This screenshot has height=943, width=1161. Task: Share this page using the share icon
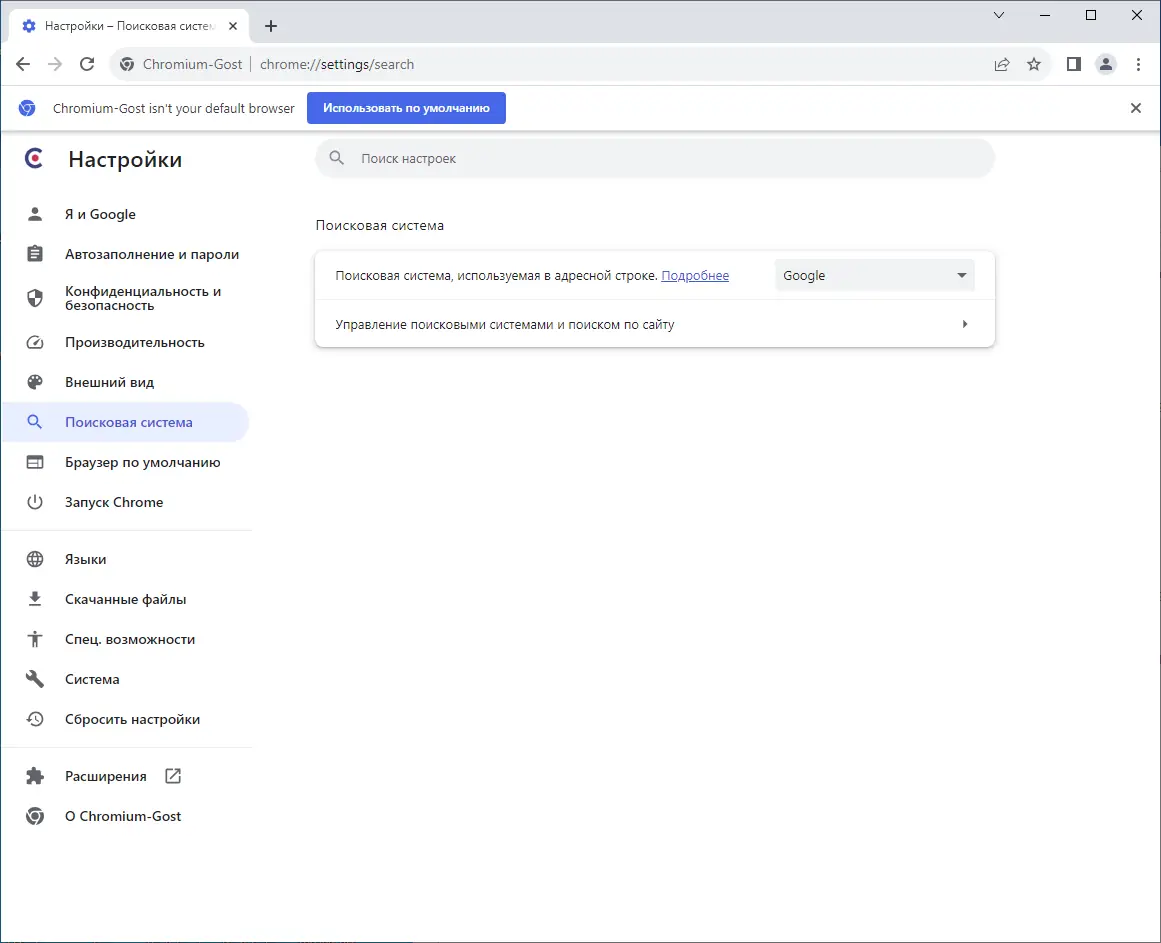point(1002,64)
